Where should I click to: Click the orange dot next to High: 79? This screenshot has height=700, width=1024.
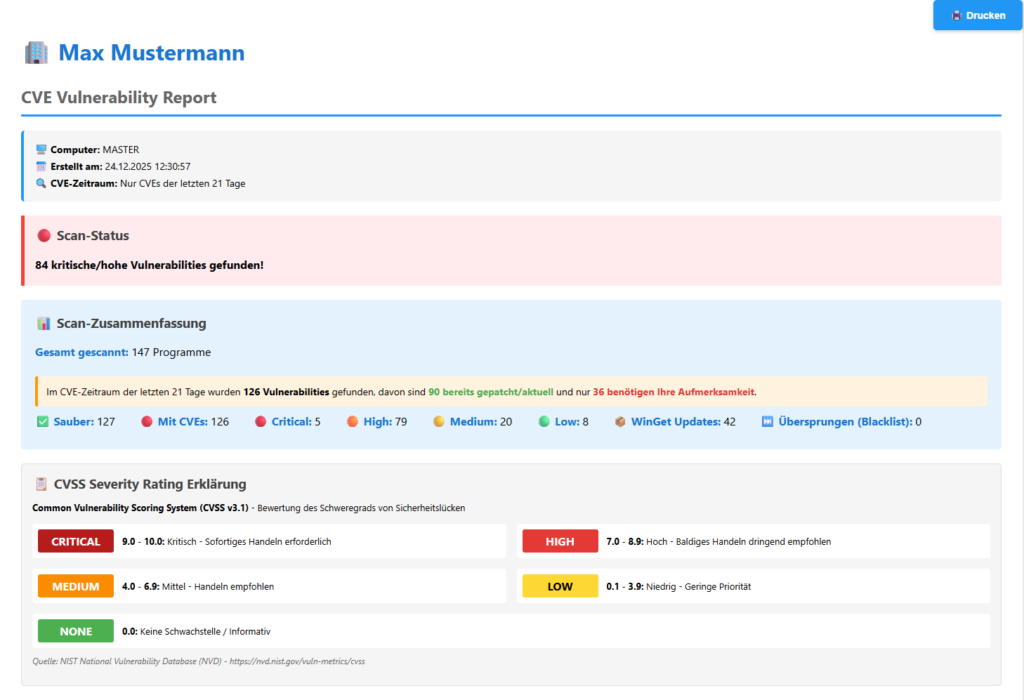click(351, 421)
